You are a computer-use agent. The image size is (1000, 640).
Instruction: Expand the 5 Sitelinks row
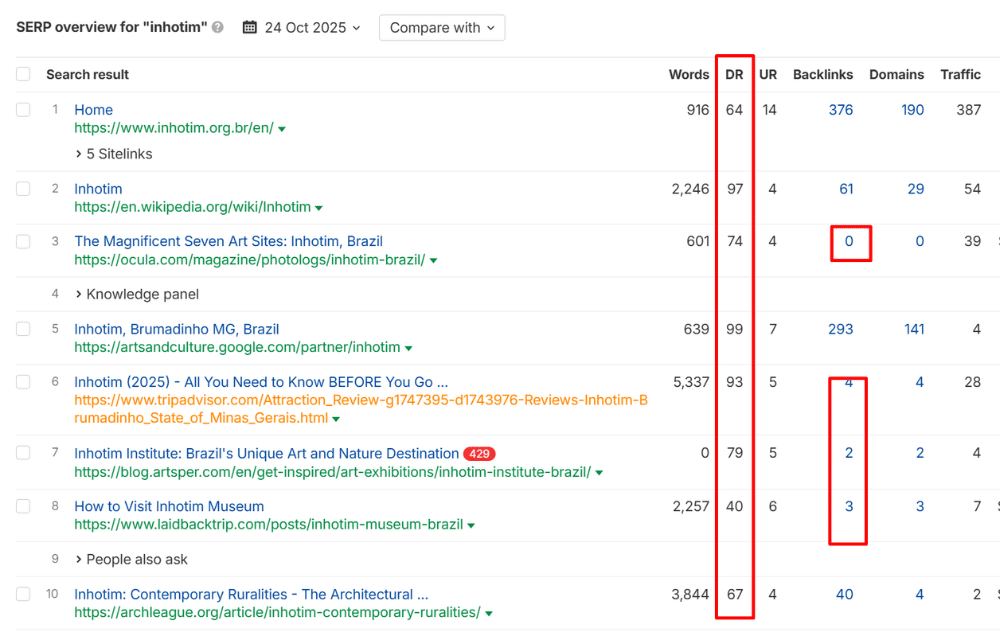(114, 154)
